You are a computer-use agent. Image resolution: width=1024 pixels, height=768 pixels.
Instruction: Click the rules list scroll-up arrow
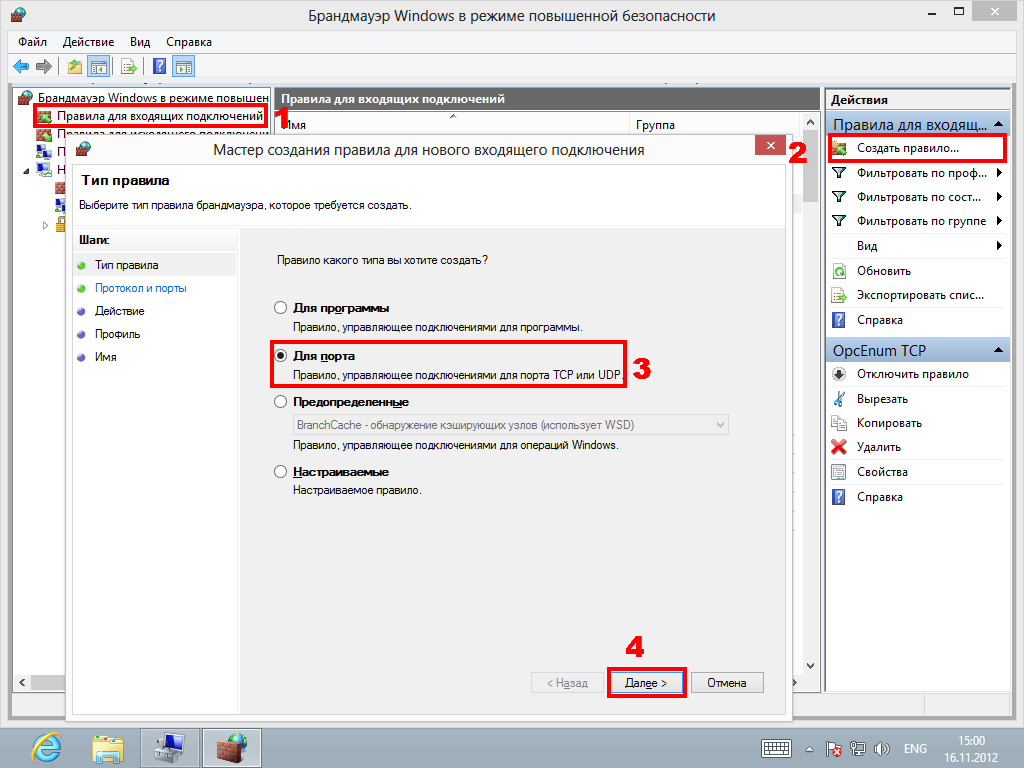[x=810, y=123]
